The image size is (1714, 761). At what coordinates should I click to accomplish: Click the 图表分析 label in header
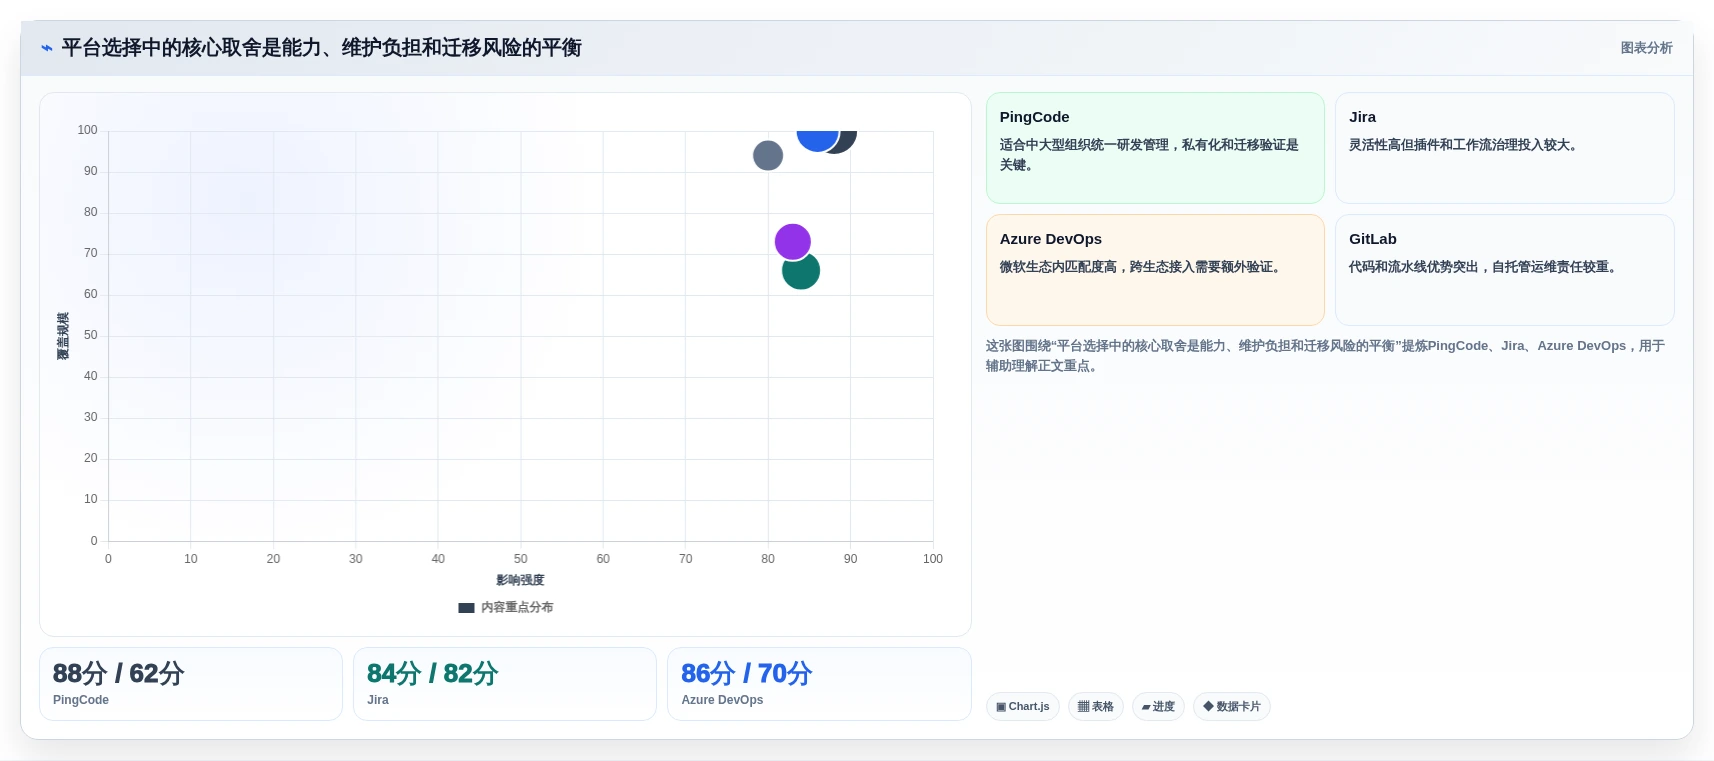pyautogui.click(x=1646, y=48)
